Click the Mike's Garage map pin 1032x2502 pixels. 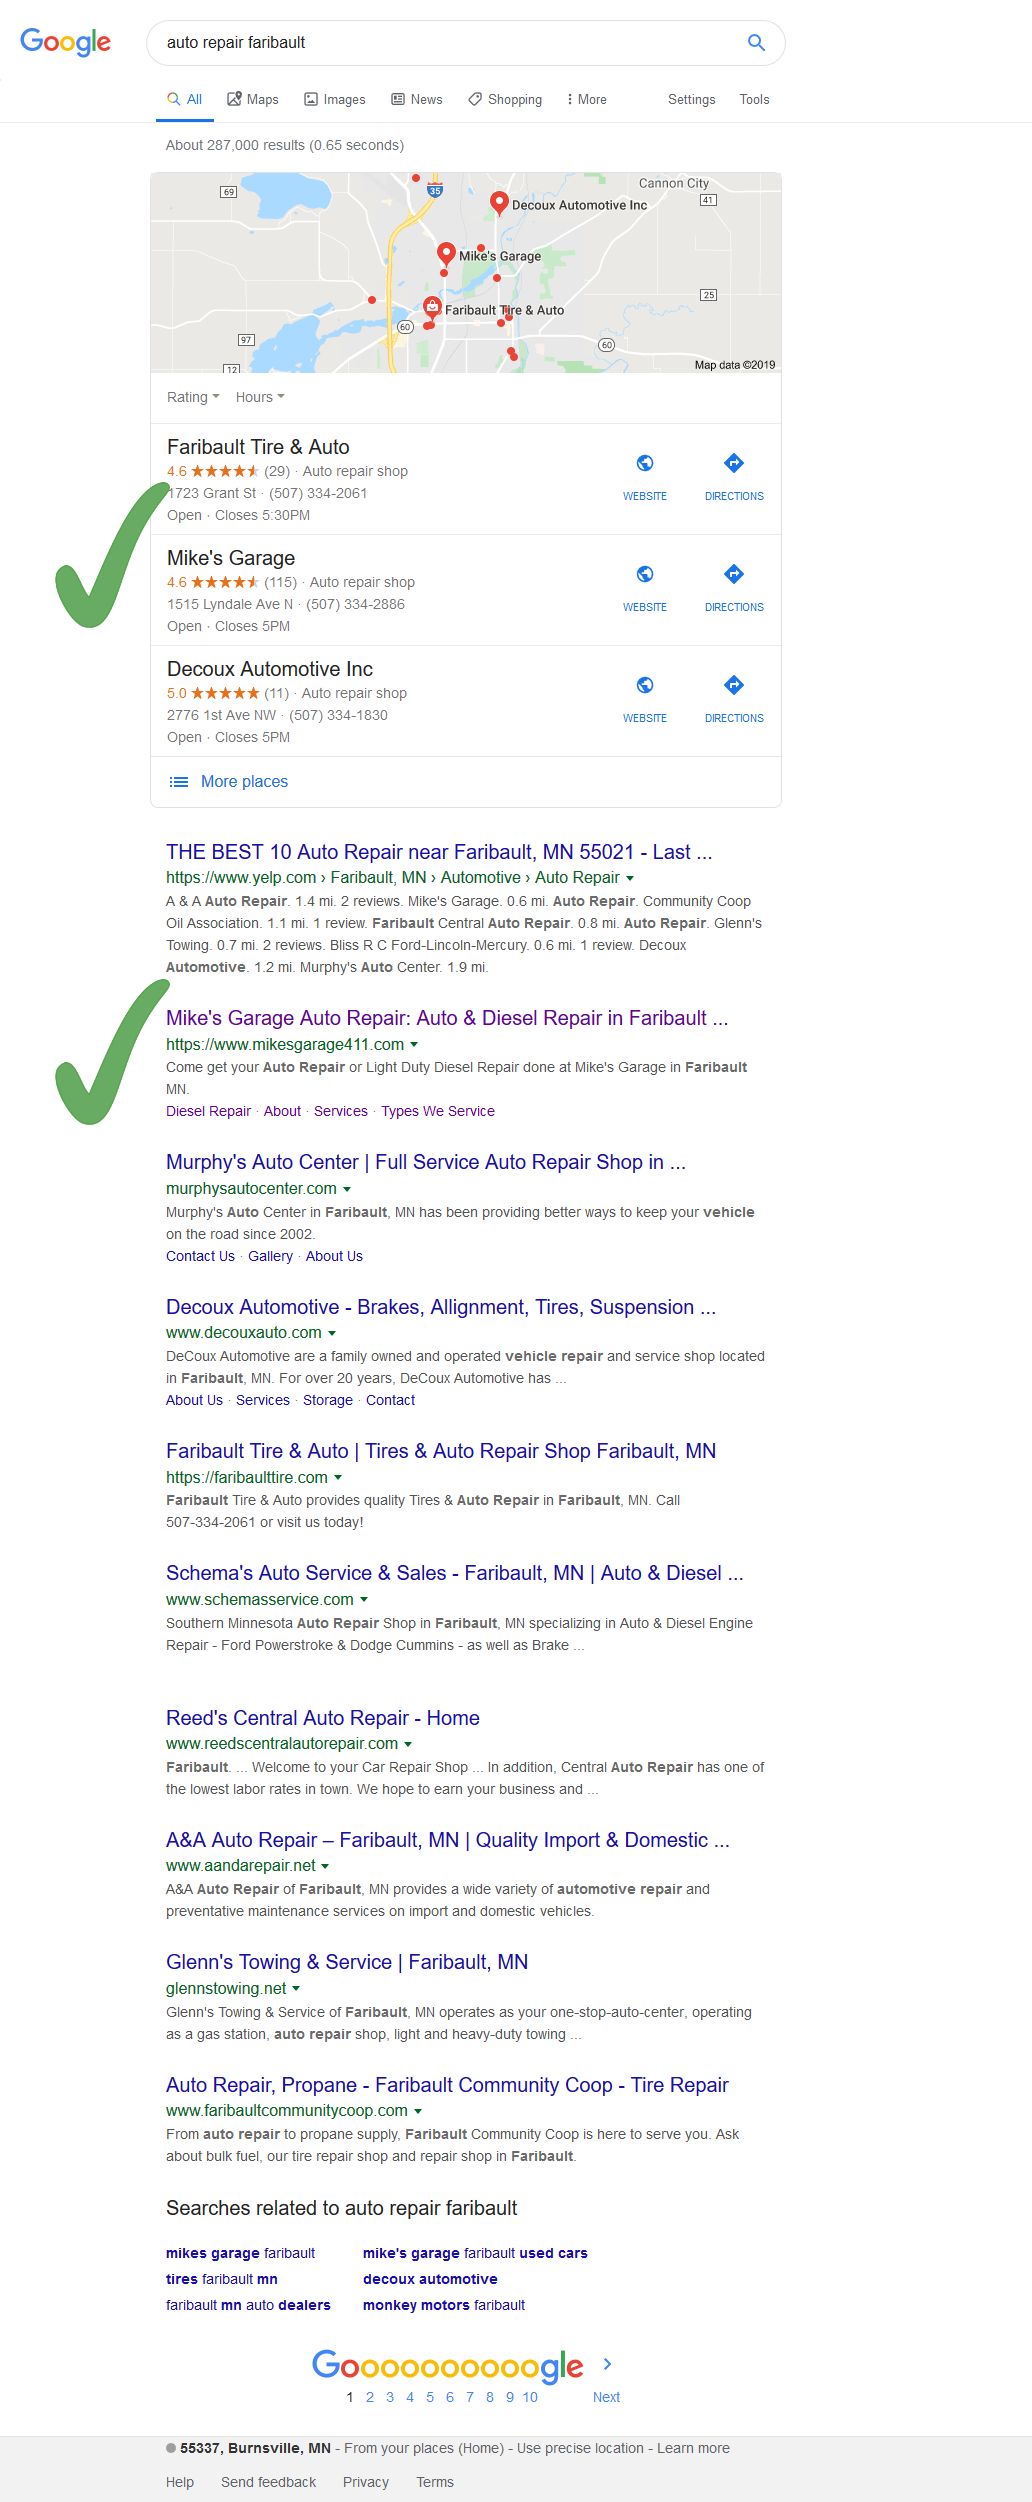click(447, 254)
